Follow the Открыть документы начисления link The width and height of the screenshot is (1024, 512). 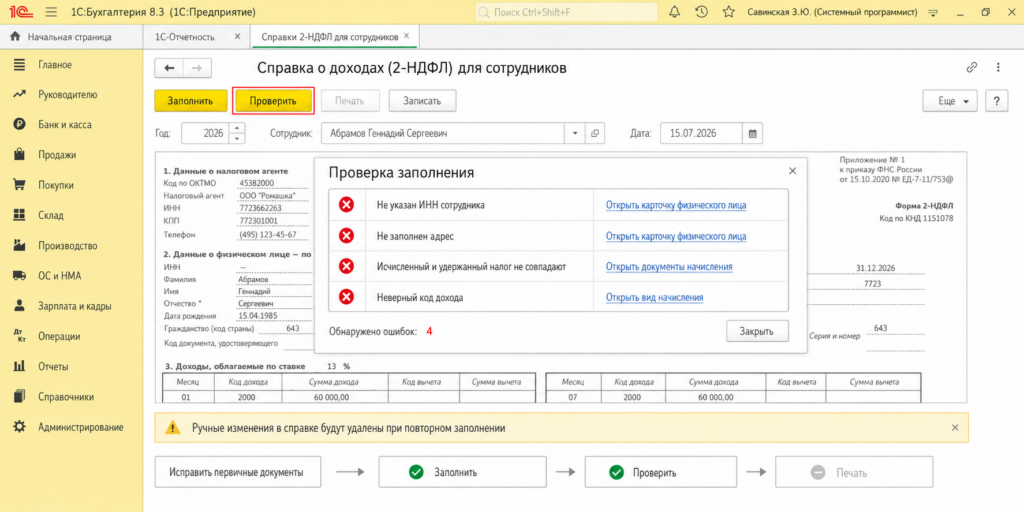(669, 266)
